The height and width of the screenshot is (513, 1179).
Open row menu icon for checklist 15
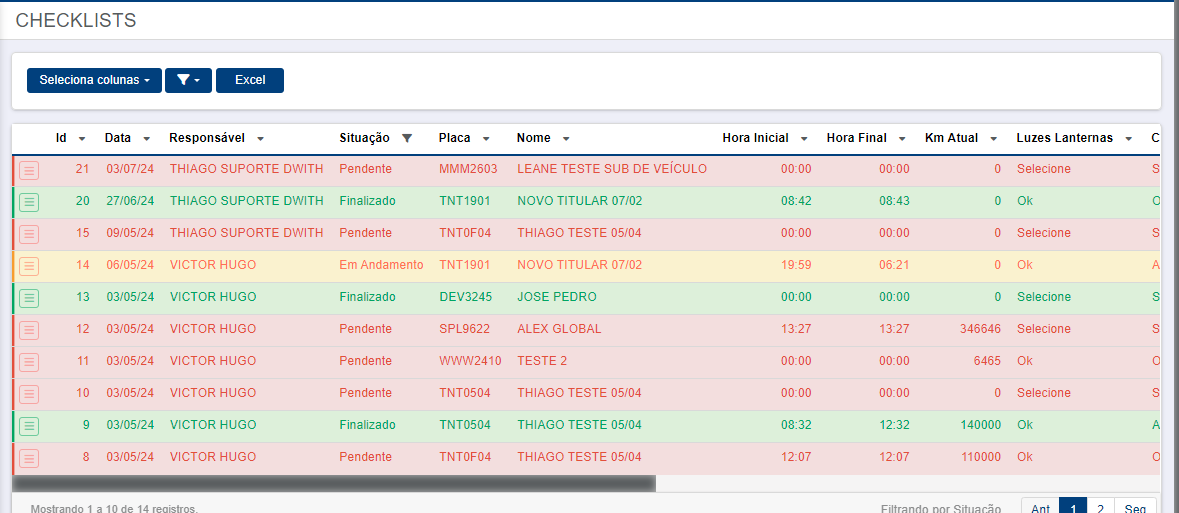click(x=29, y=234)
